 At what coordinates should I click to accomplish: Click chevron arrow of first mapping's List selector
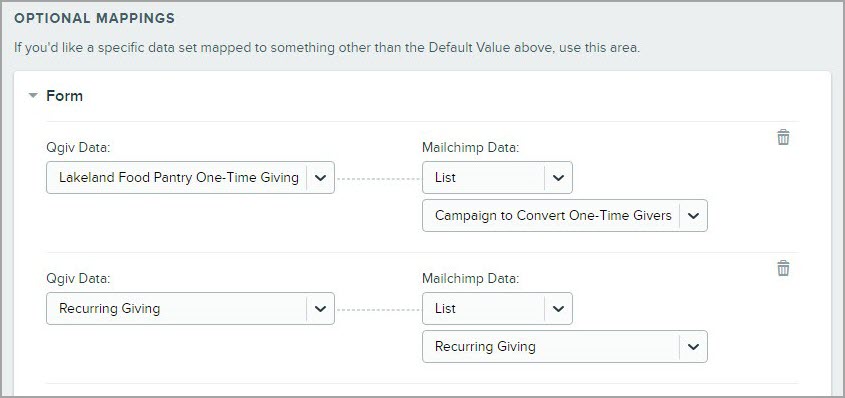558,178
